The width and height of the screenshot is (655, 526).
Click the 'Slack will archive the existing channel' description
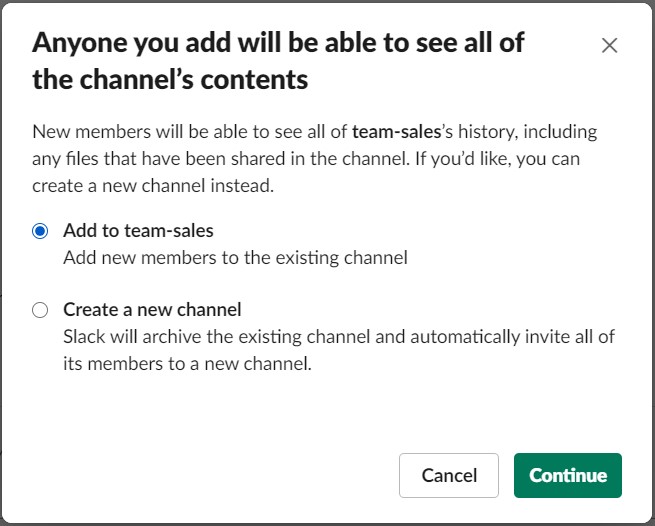tap(339, 350)
